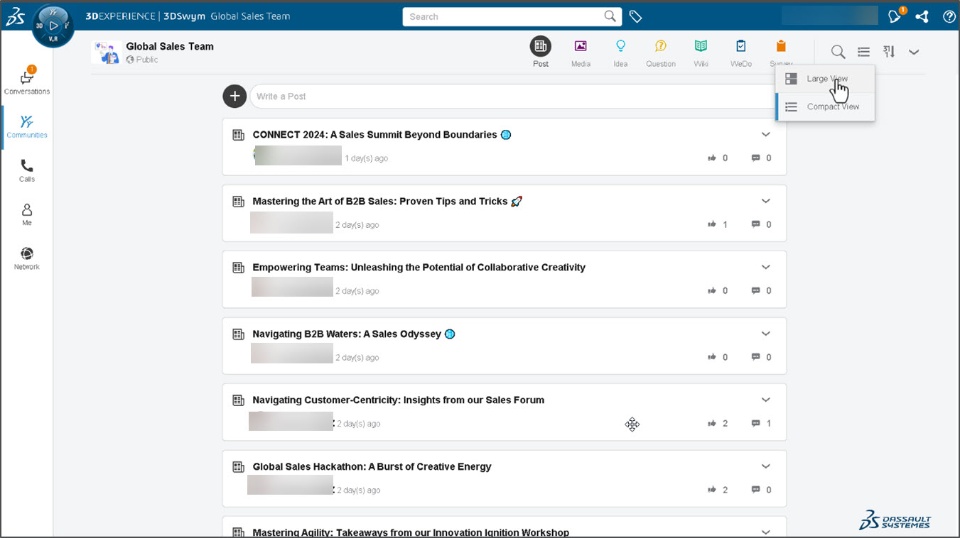Open CONNECT 2024: A Sales Summit post
The height and width of the screenshot is (538, 960).
(x=375, y=135)
